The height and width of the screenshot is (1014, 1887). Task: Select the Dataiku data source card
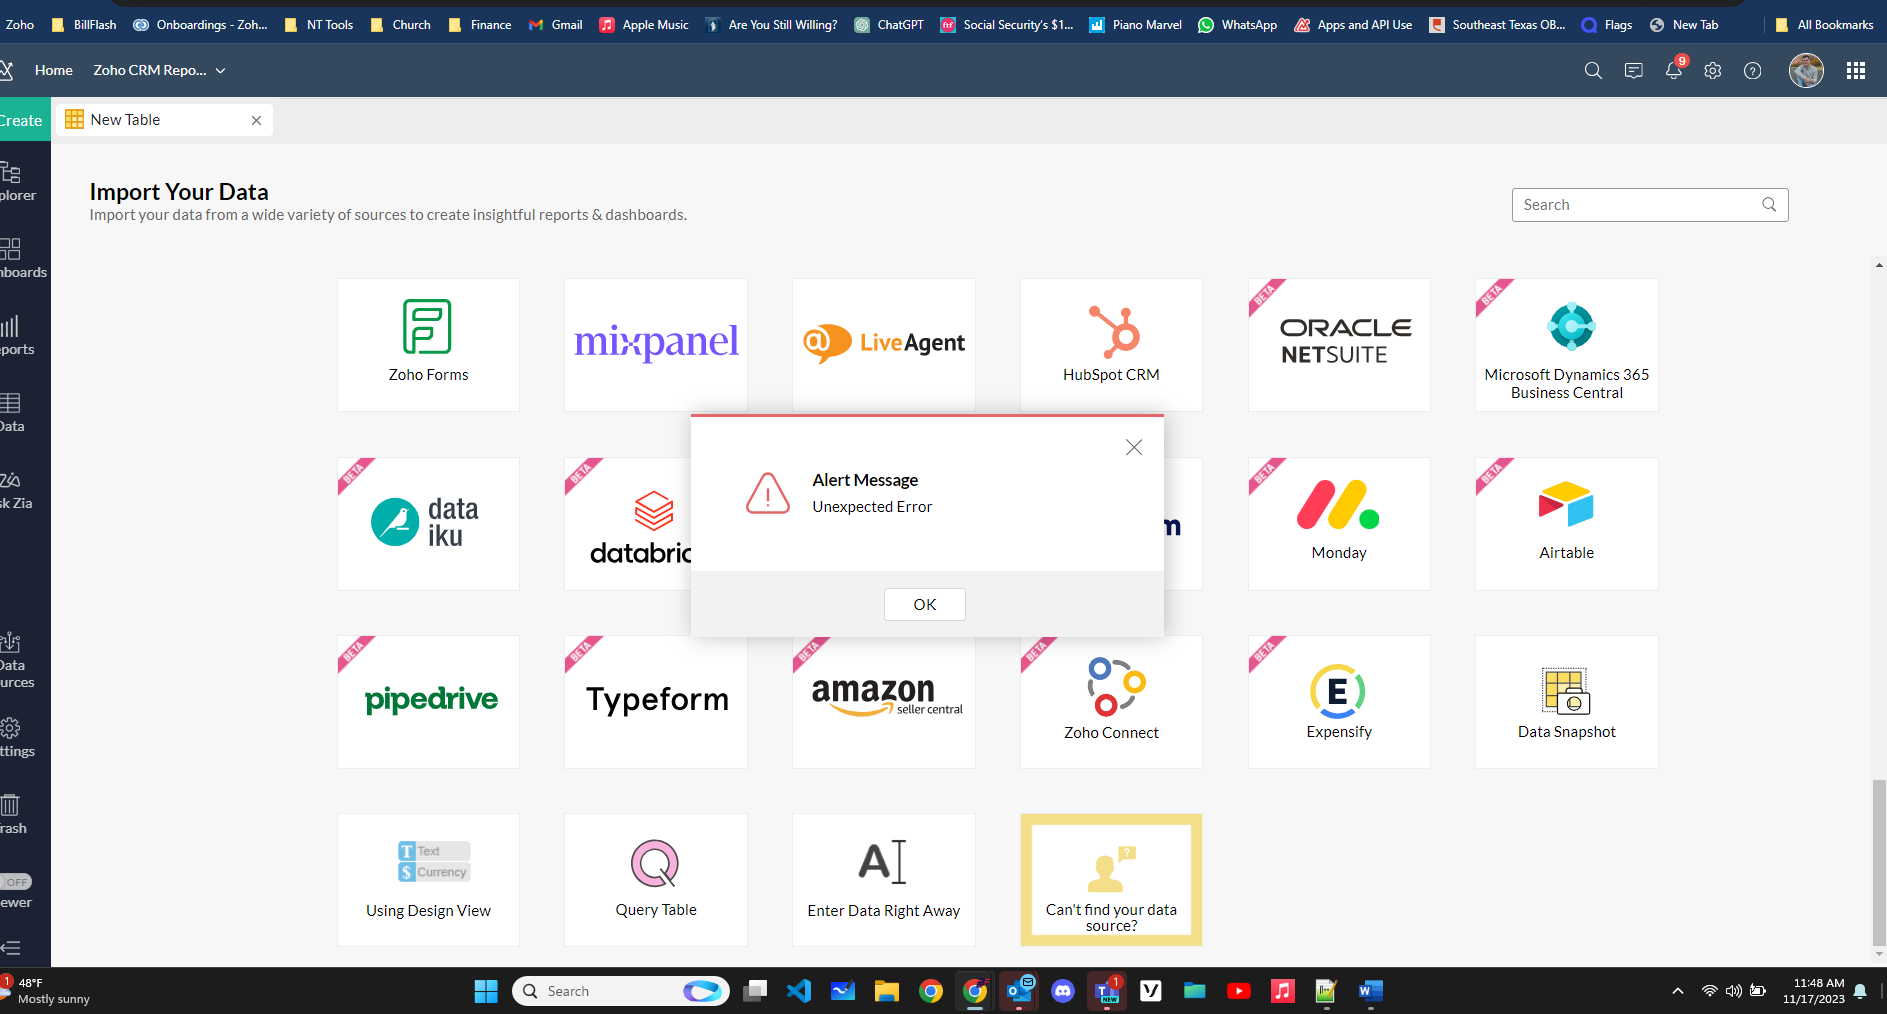[x=428, y=523]
